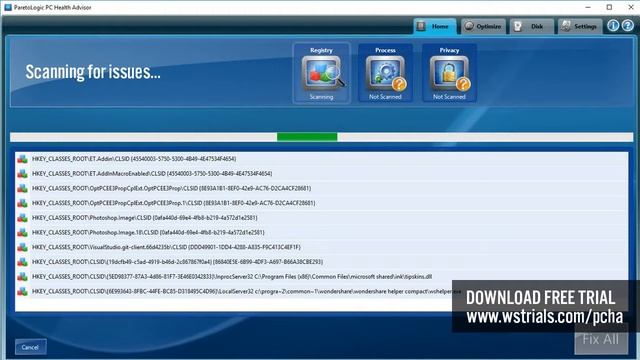Select the Privacy lock icon
Viewport: 640px width, 360px height.
coord(449,73)
